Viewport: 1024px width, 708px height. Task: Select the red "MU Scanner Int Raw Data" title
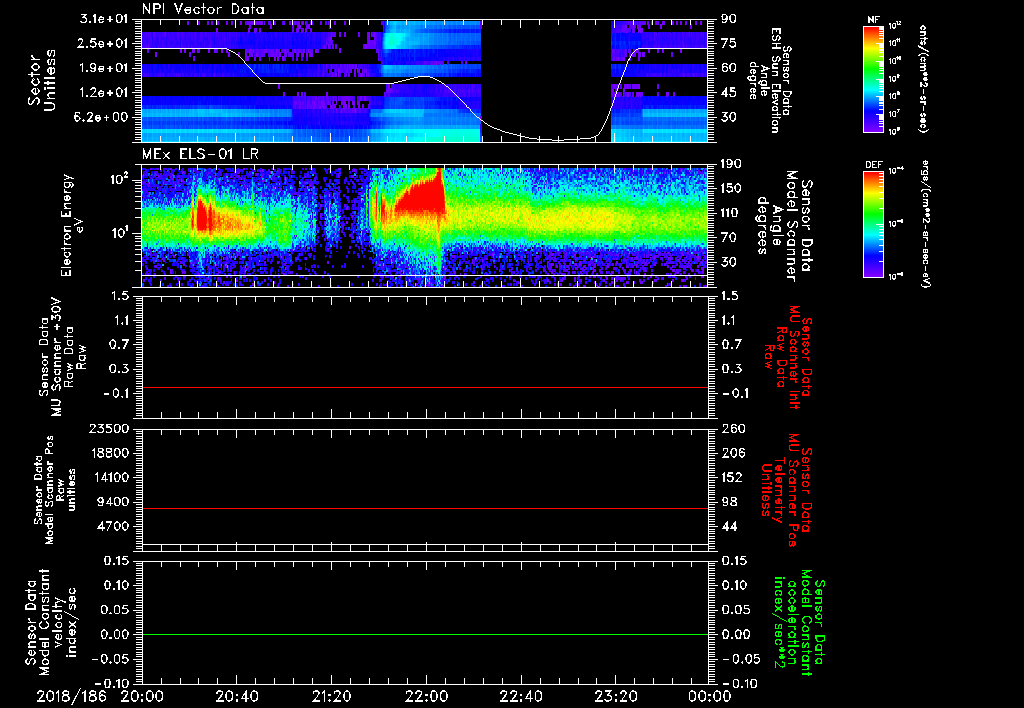click(788, 357)
